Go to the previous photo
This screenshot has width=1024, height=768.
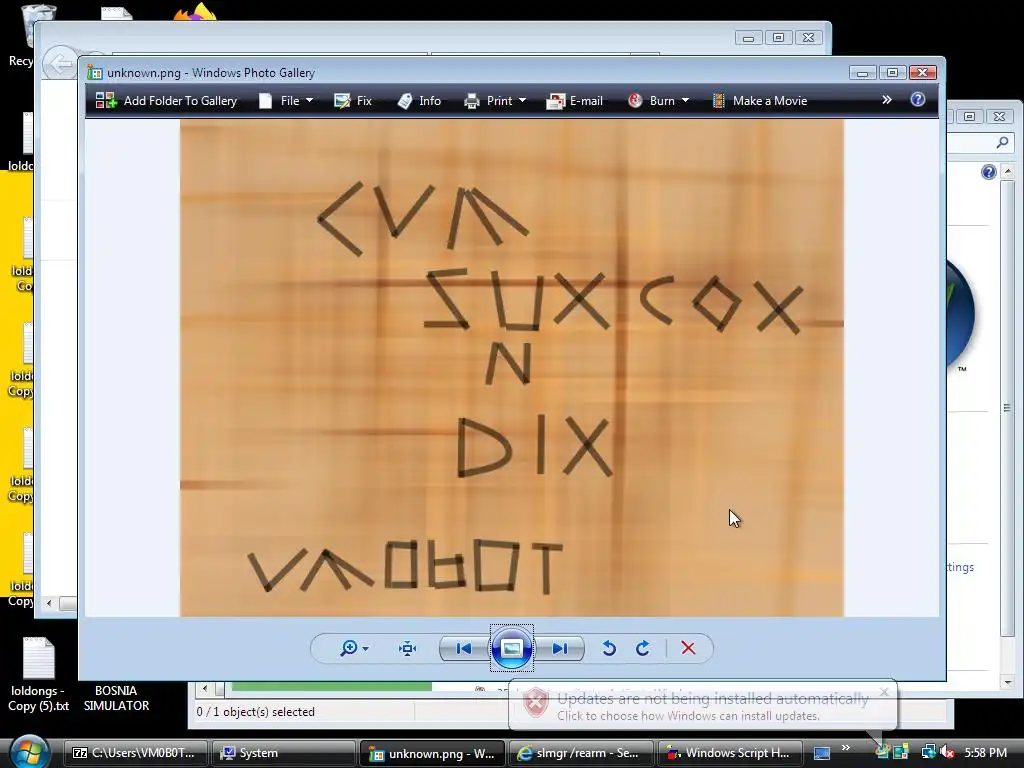pos(464,648)
